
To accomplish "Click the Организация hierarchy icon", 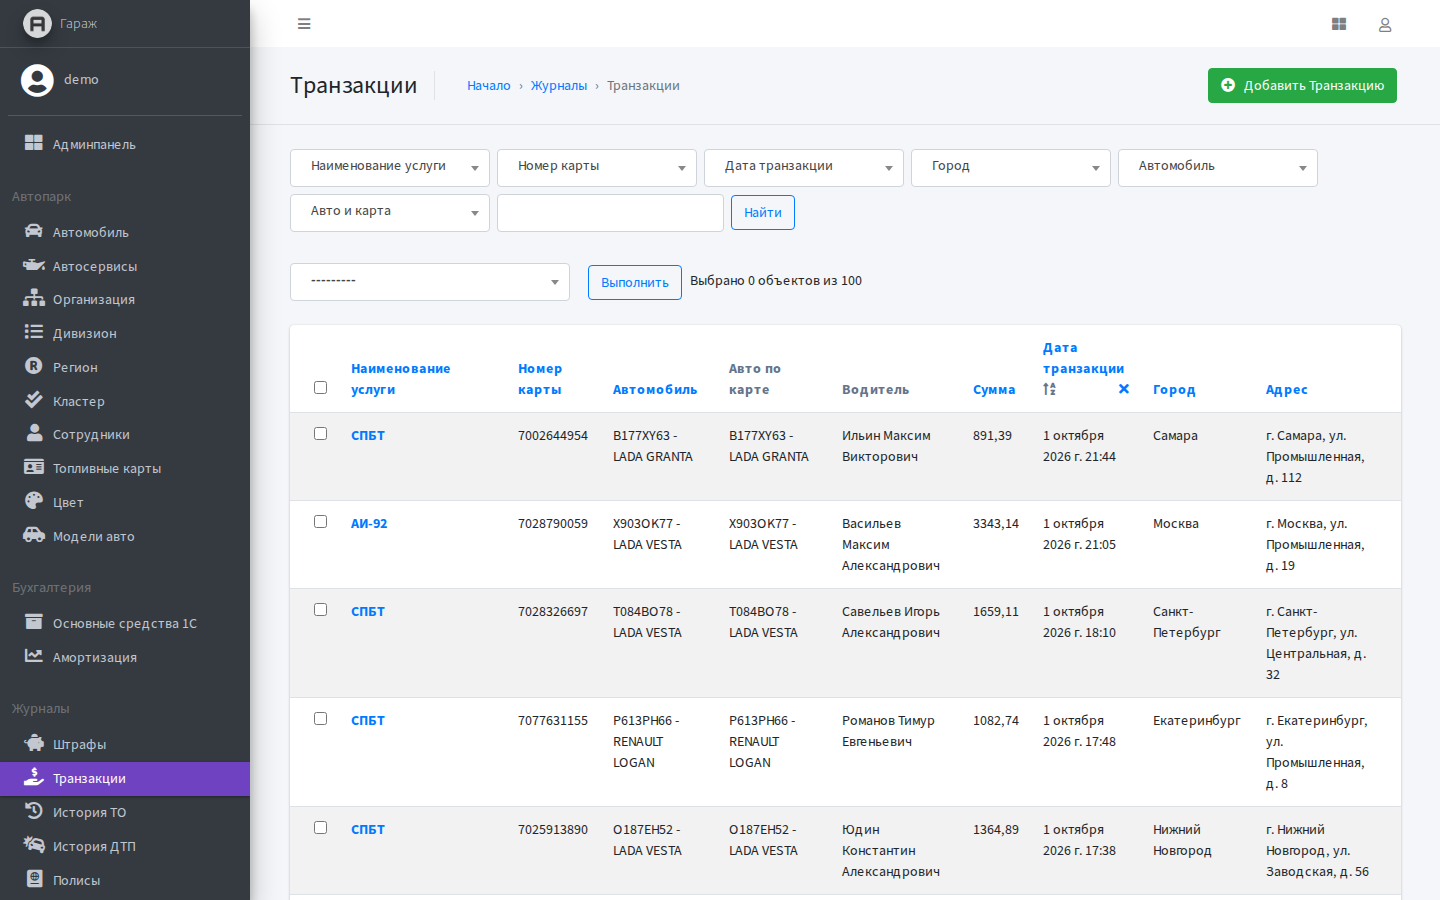I will point(34,298).
